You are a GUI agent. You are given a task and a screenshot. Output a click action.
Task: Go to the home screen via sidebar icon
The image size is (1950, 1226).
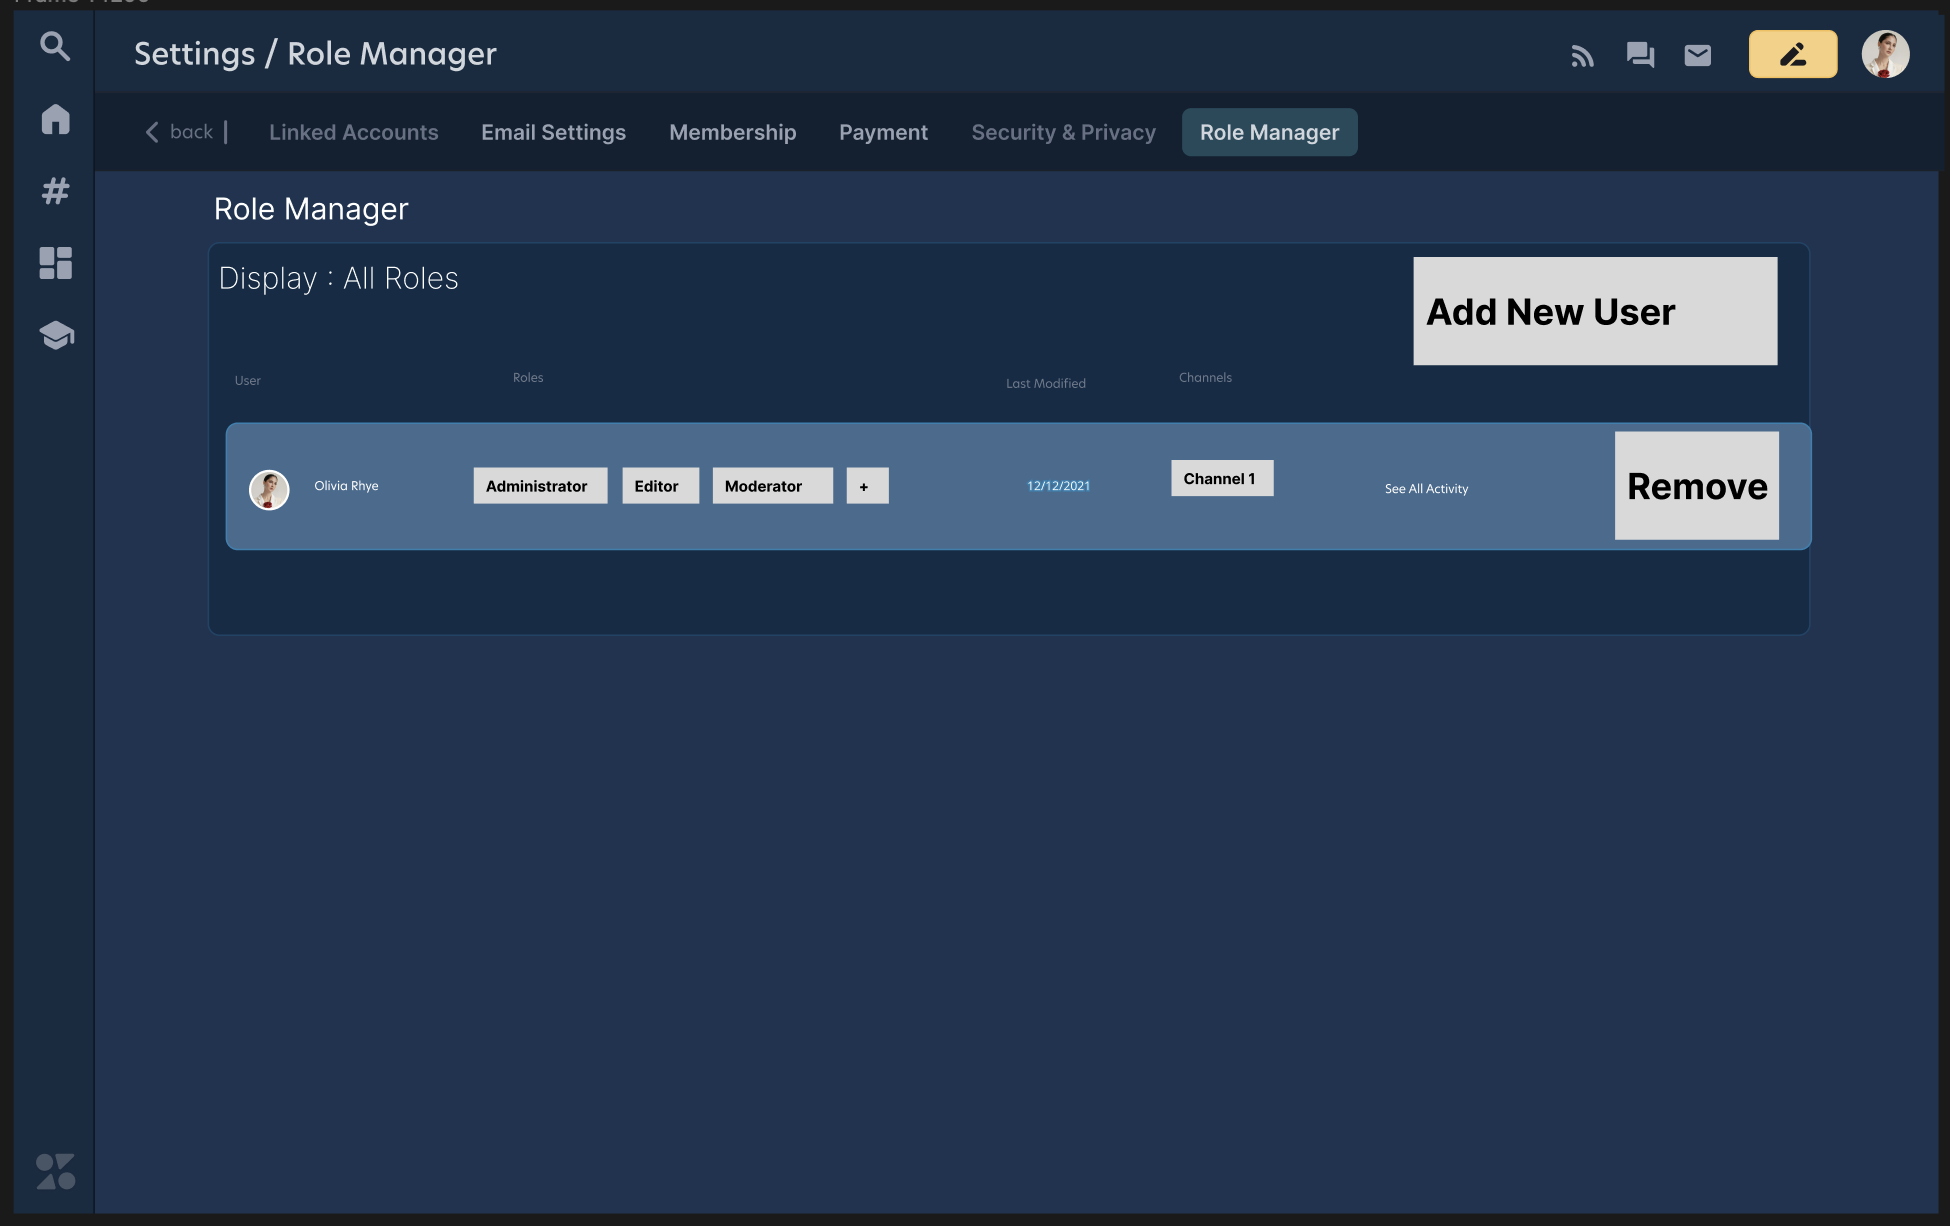point(55,119)
